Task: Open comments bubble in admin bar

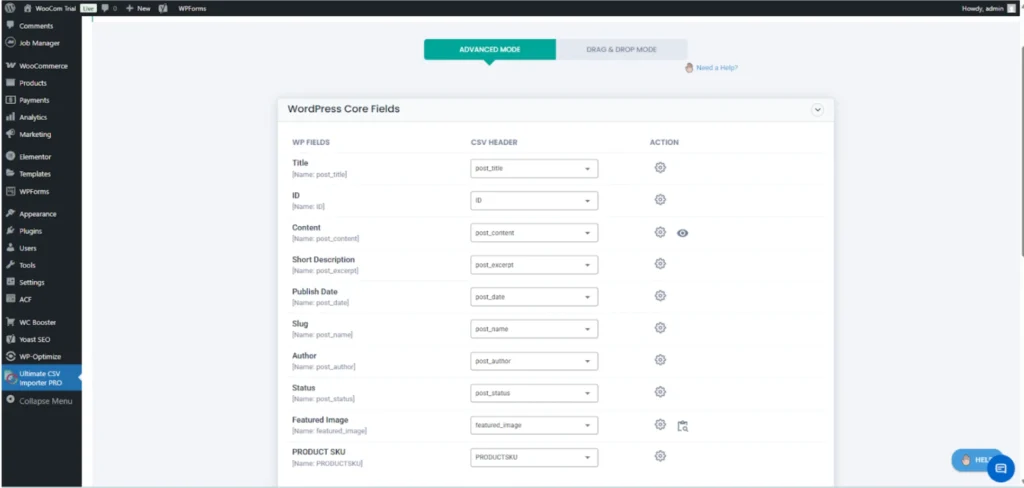Action: click(x=109, y=8)
